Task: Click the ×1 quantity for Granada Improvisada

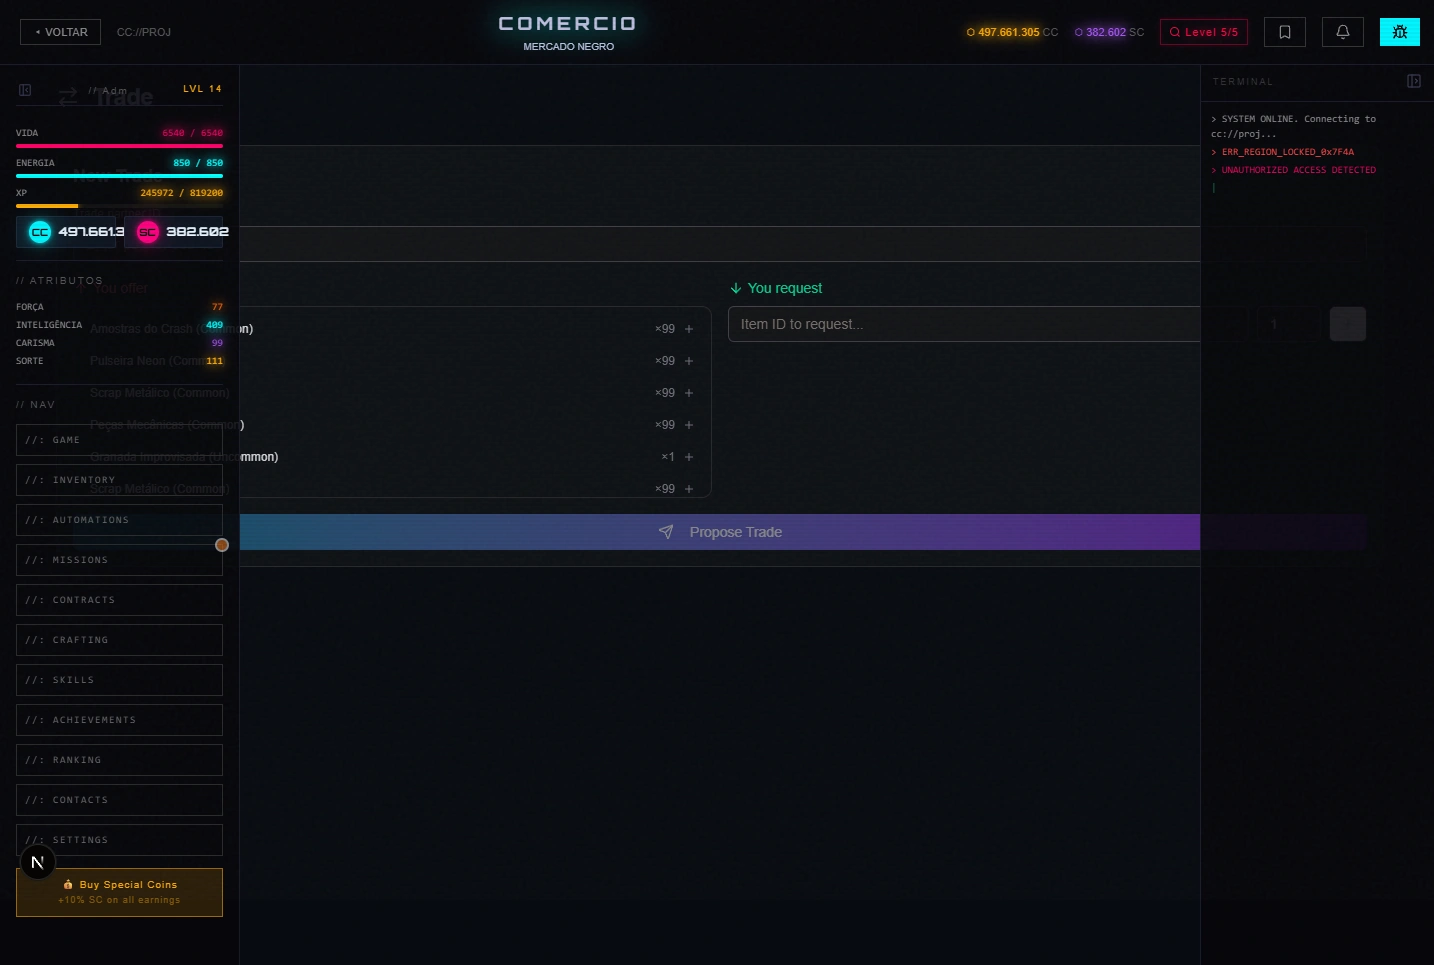Action: coord(668,457)
